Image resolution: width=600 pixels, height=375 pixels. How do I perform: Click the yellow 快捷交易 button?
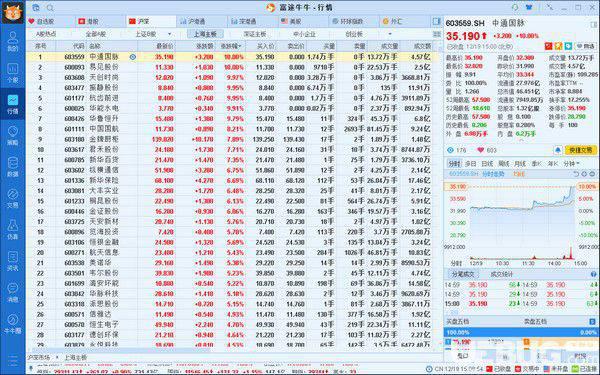580,150
